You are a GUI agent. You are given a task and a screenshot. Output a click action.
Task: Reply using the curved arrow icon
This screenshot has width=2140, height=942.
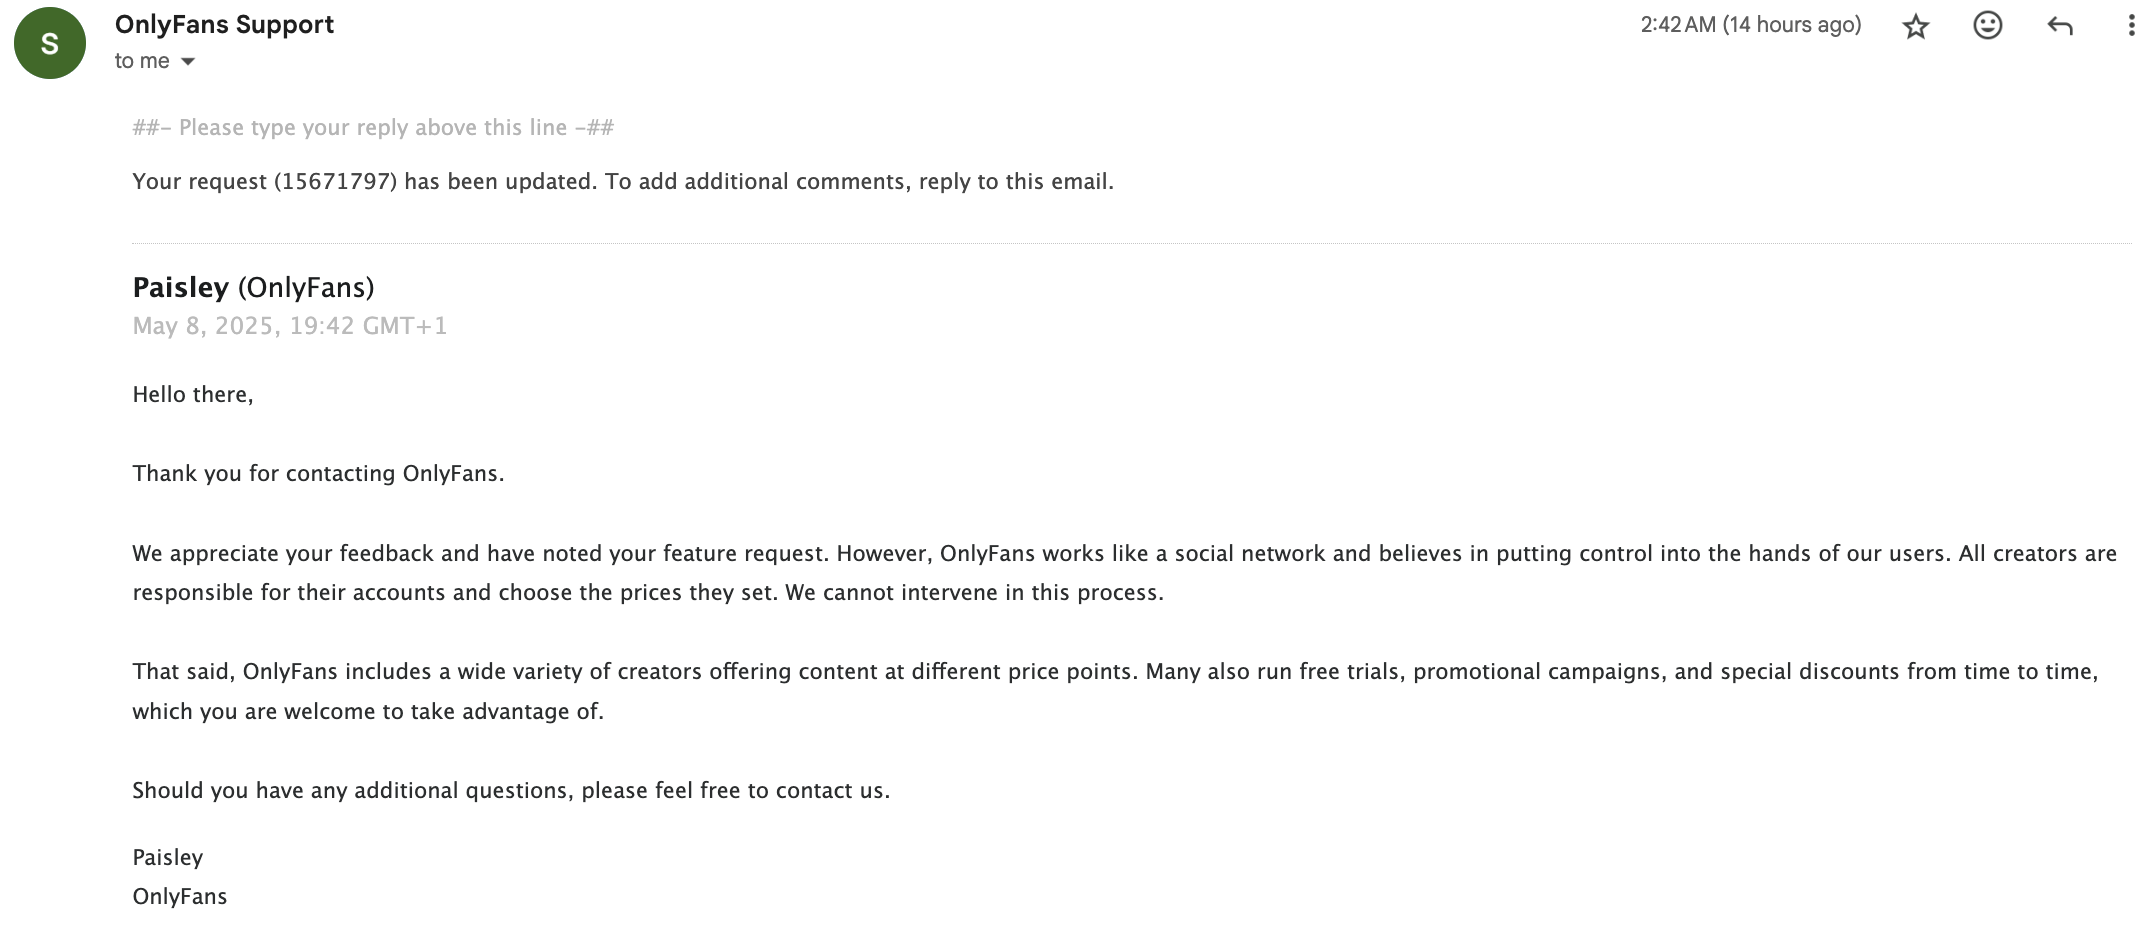point(2060,26)
